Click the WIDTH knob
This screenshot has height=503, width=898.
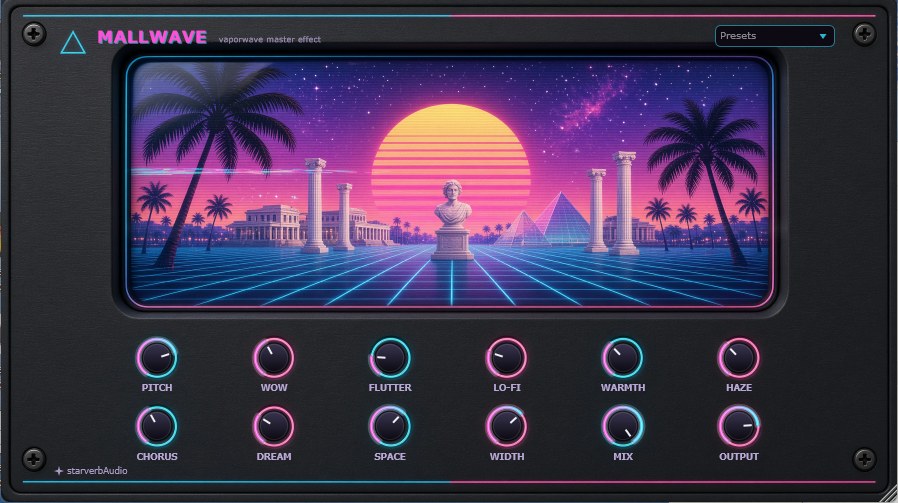(507, 427)
